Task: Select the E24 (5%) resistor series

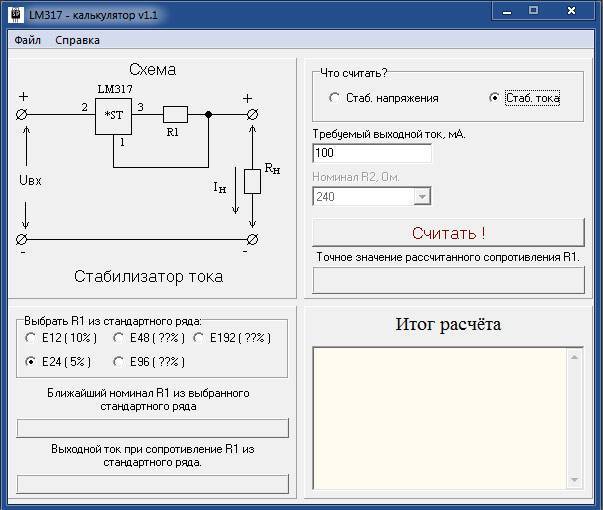Action: (31, 362)
